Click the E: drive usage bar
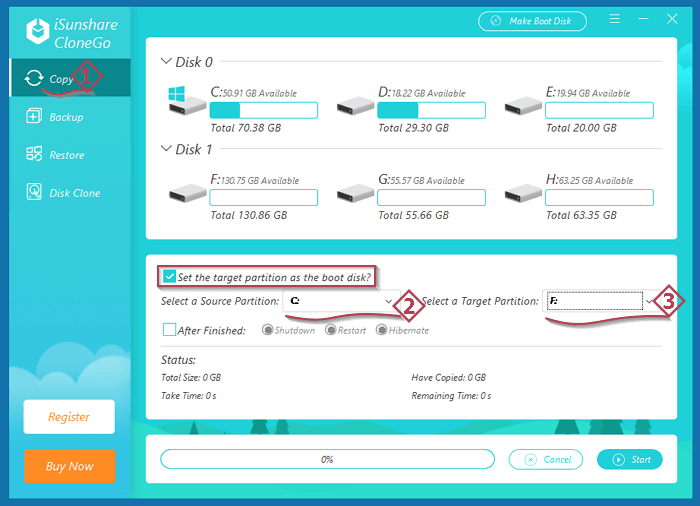The width and height of the screenshot is (700, 506). 599,110
